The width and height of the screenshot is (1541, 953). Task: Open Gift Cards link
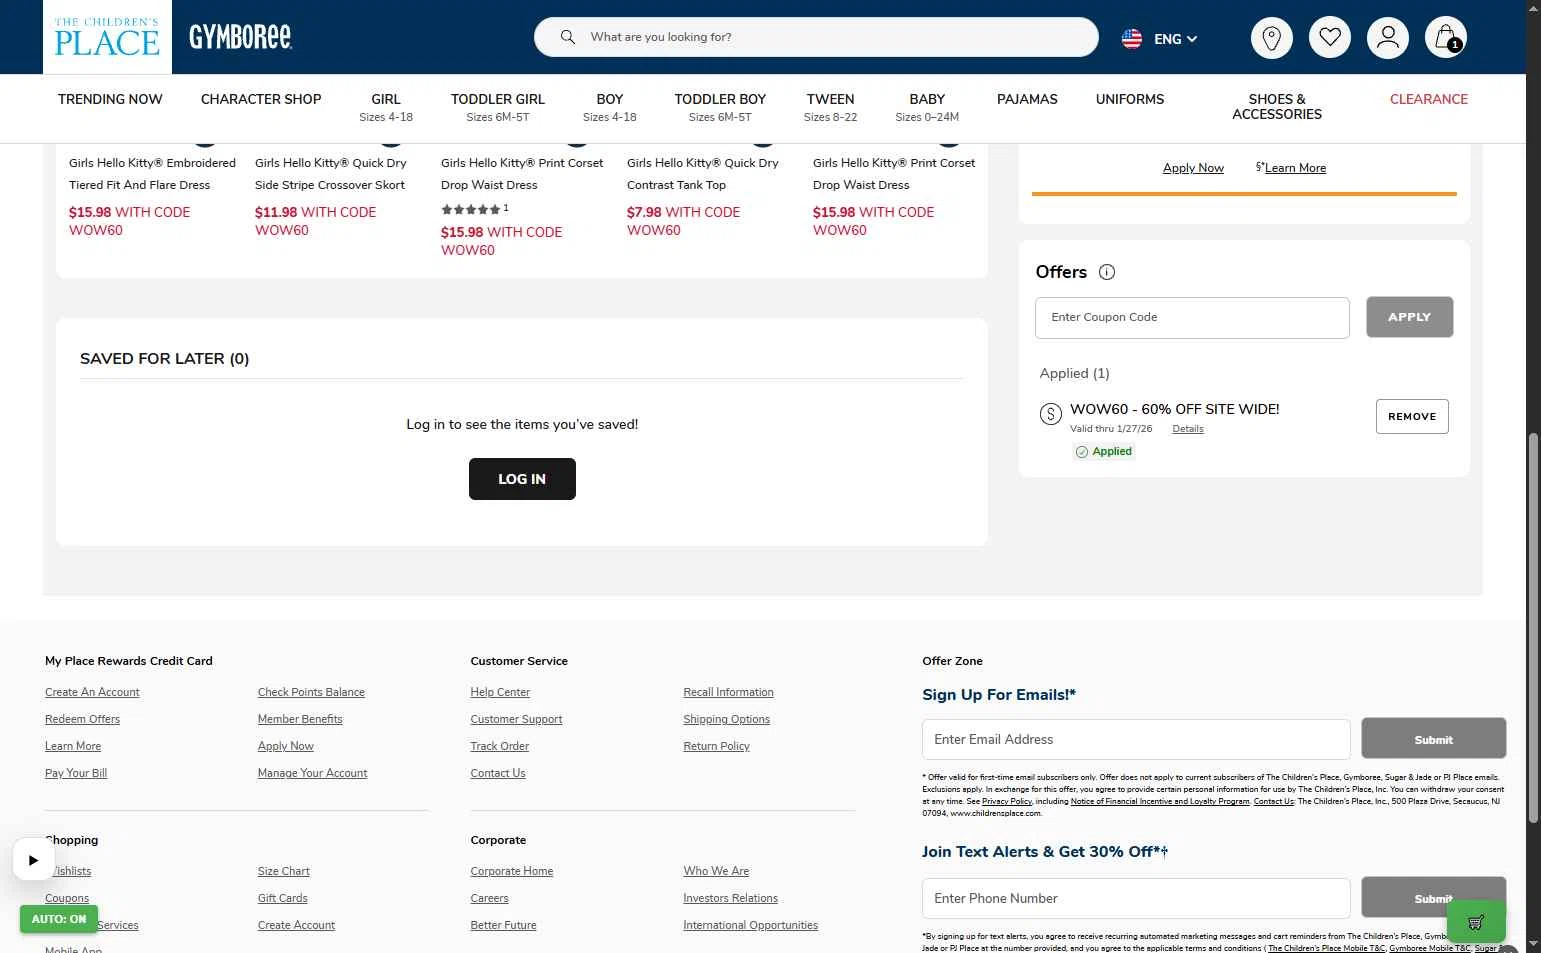pyautogui.click(x=282, y=898)
